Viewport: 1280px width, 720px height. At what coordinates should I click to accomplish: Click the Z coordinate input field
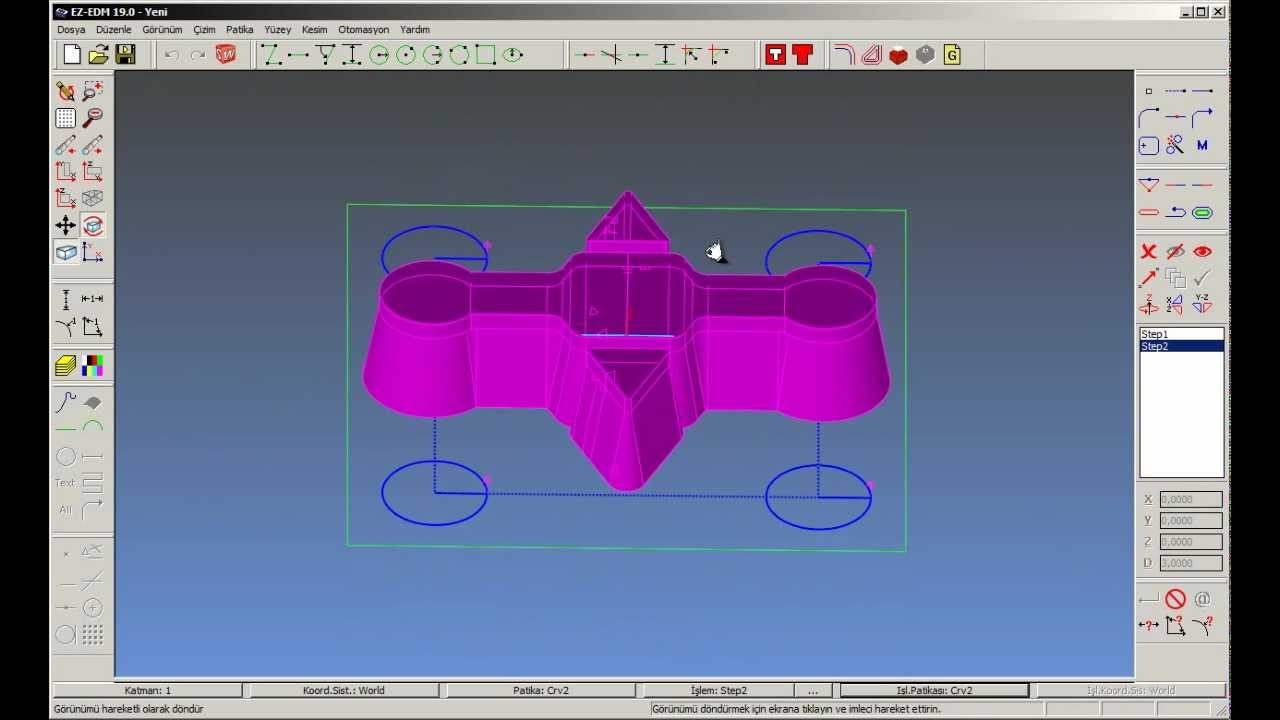(1191, 541)
